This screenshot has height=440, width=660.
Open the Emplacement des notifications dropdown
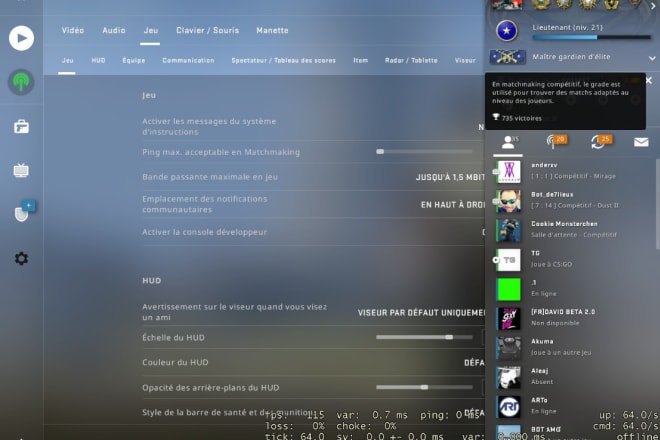tap(452, 205)
